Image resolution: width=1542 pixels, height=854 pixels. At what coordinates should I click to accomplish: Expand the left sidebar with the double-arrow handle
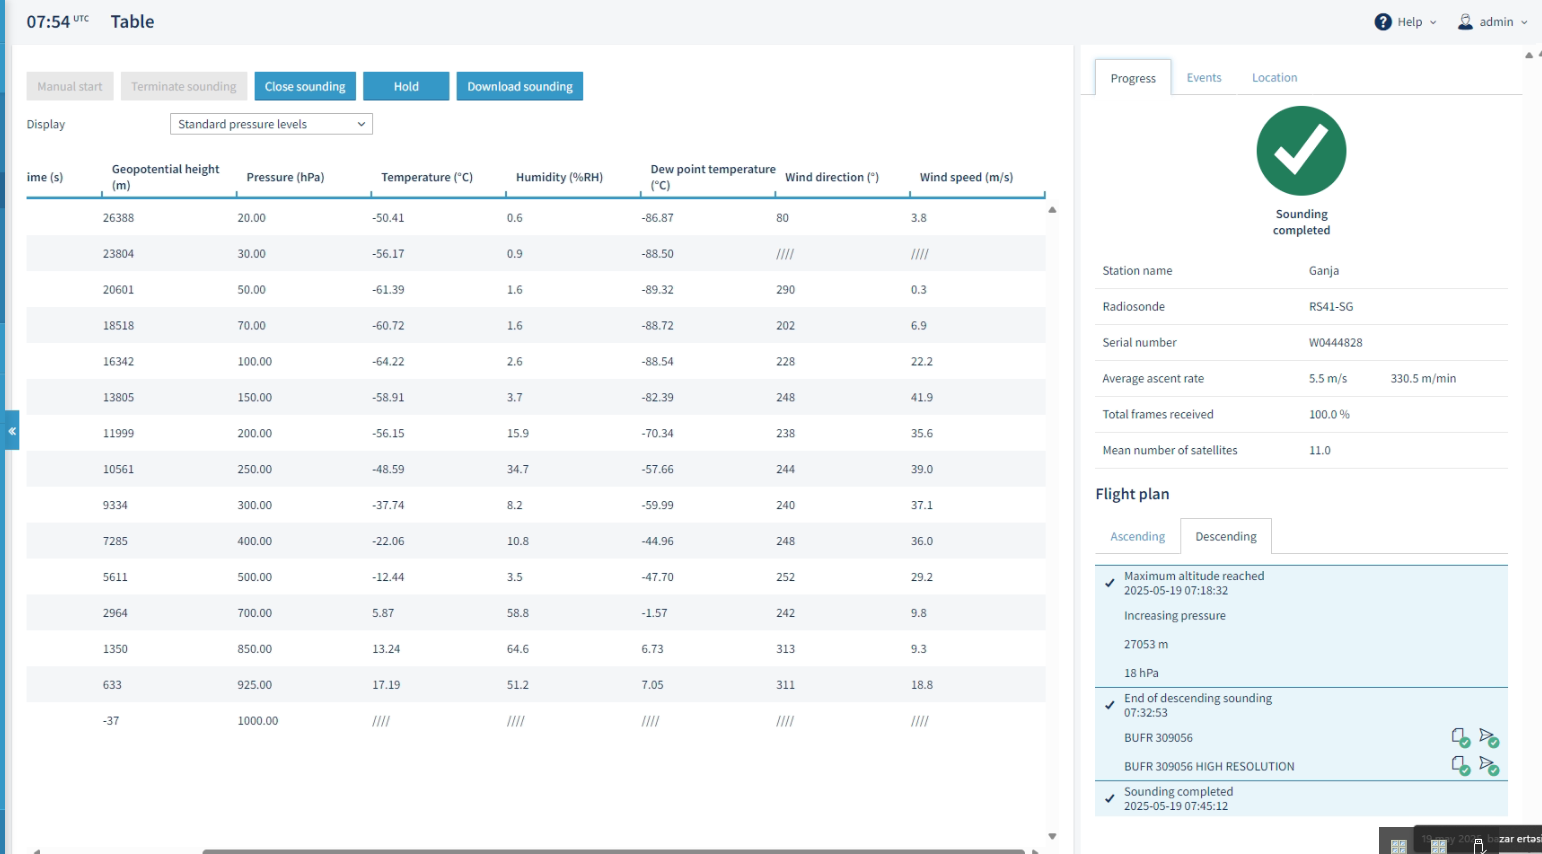point(12,431)
